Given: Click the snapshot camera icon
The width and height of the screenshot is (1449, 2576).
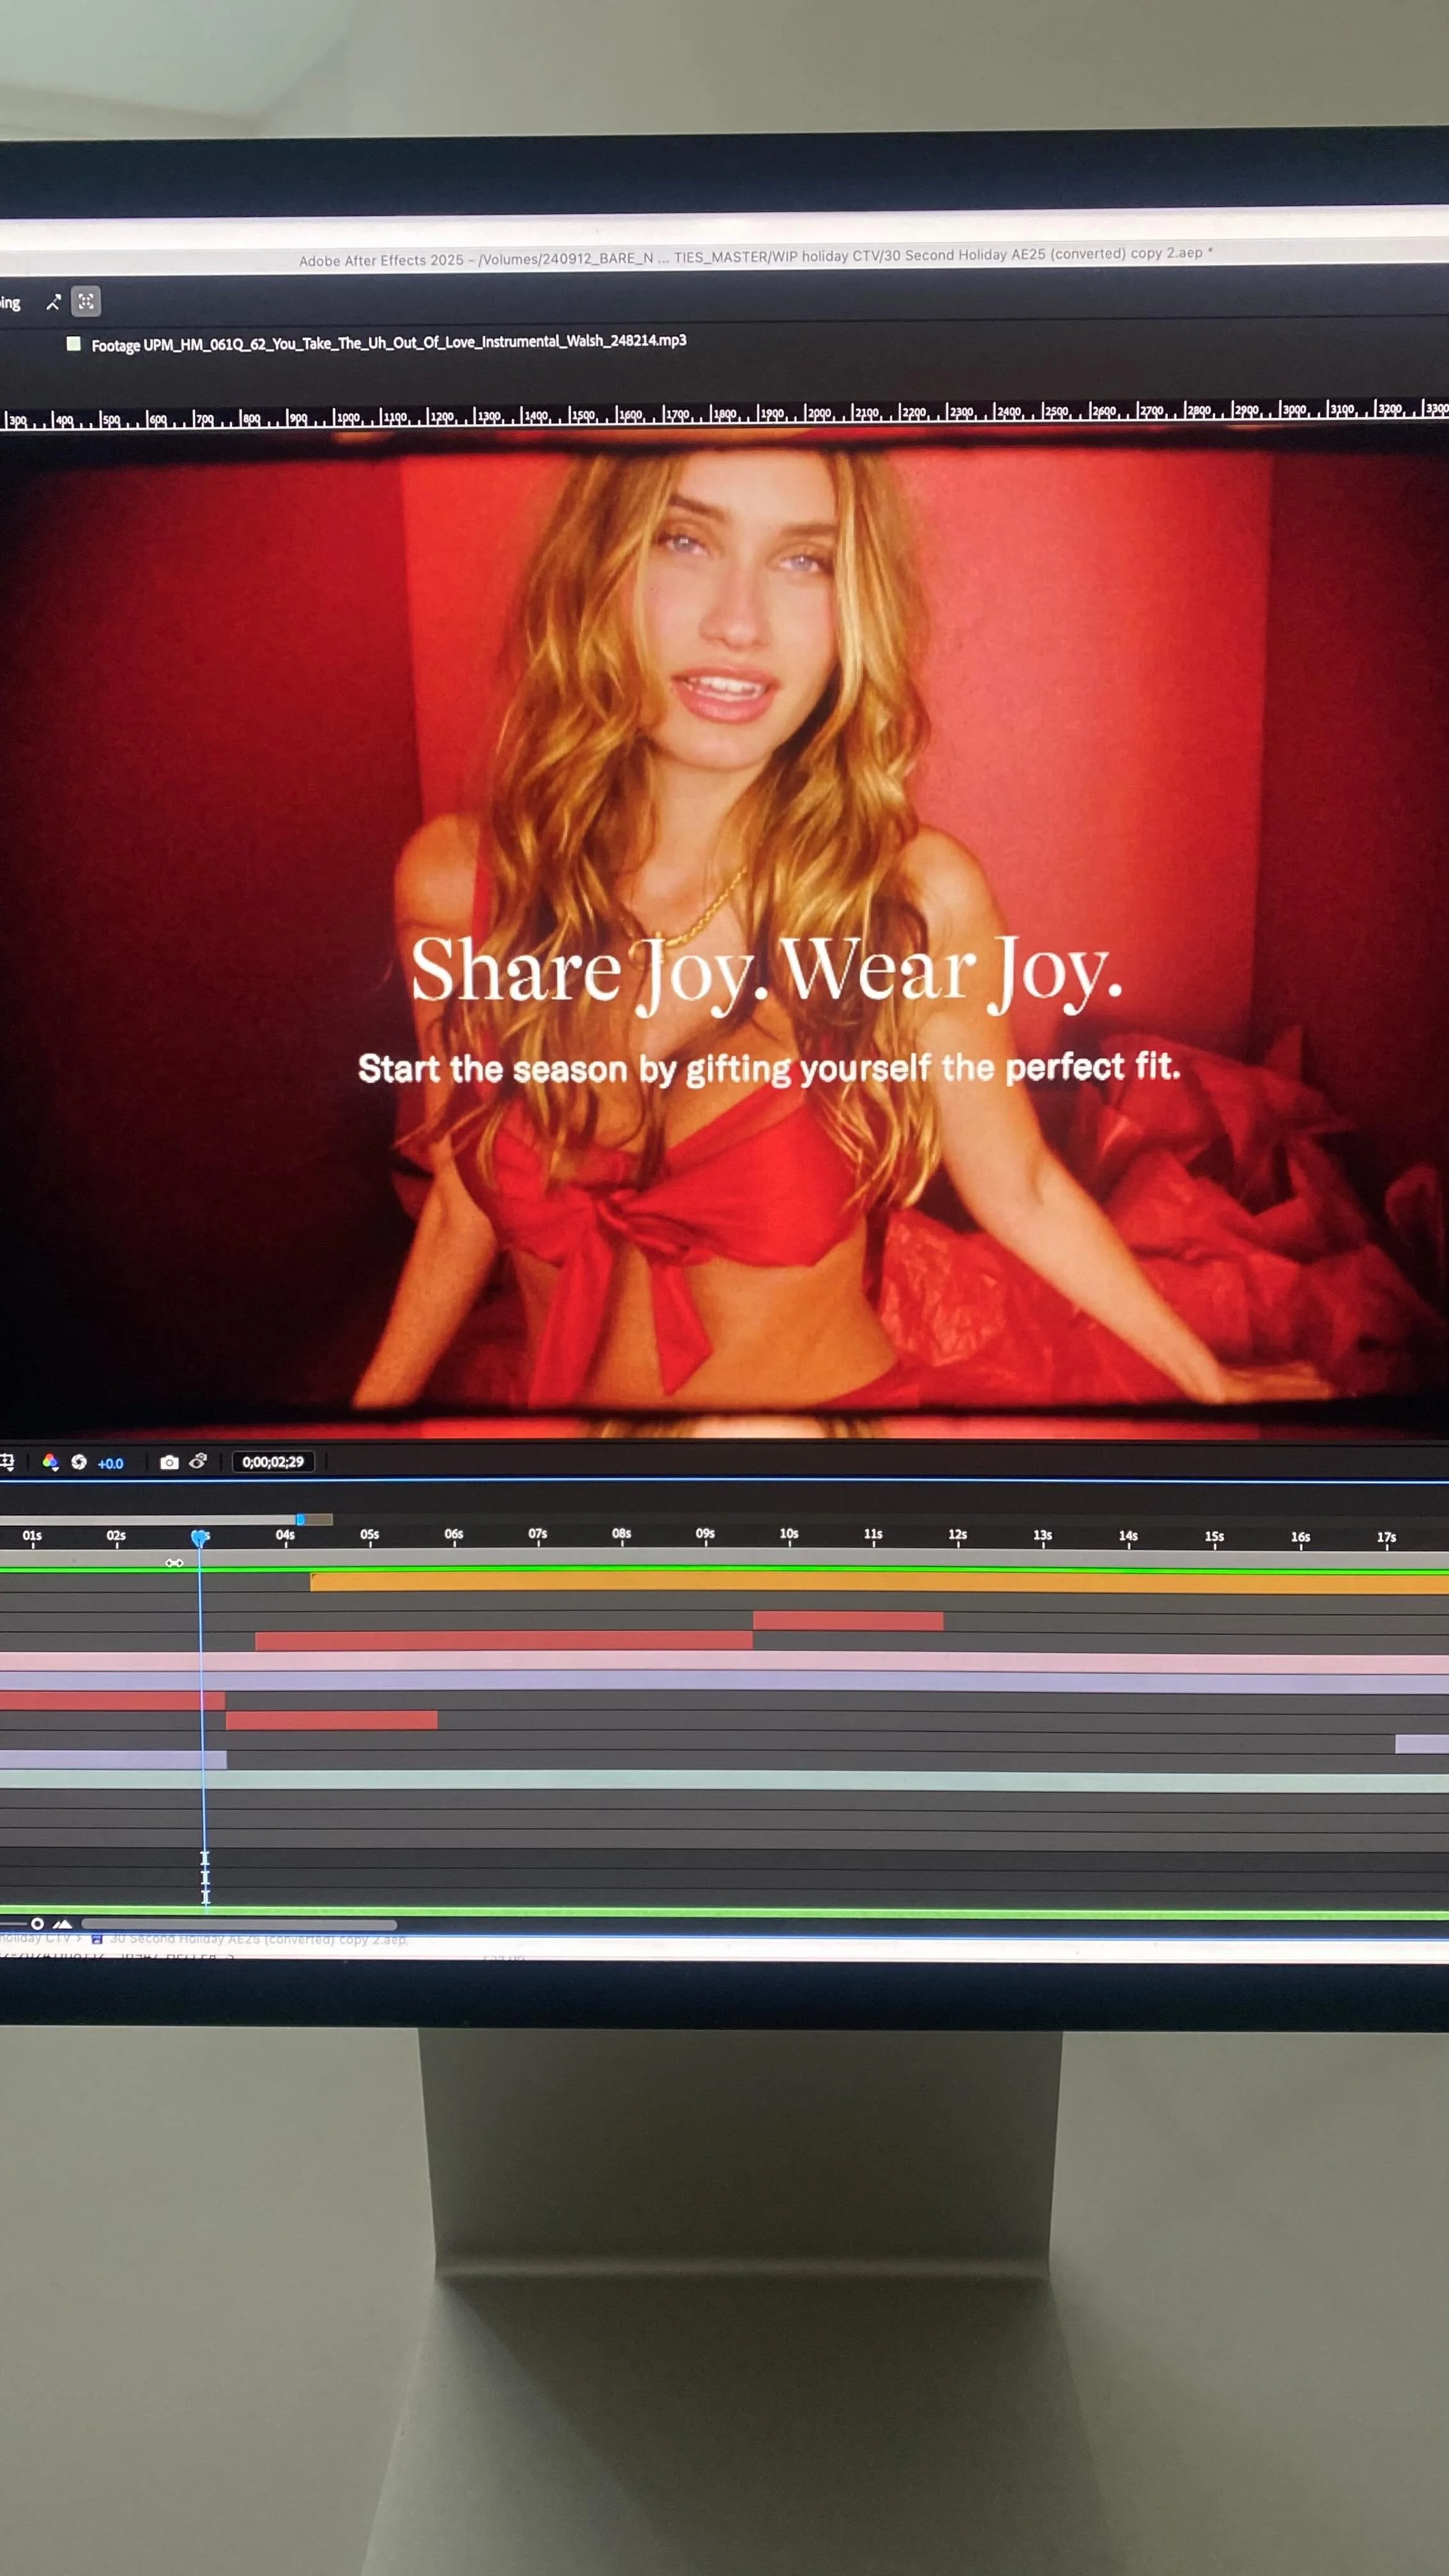Looking at the screenshot, I should 169,1462.
